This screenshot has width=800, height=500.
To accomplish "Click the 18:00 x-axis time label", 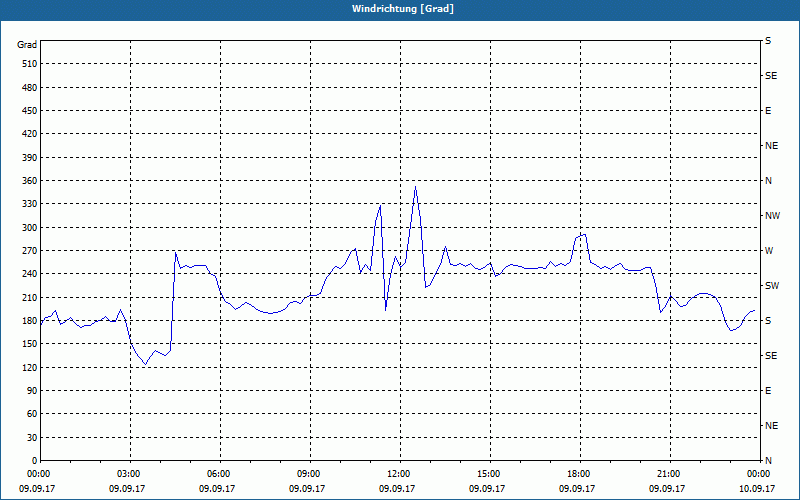I will click(578, 474).
